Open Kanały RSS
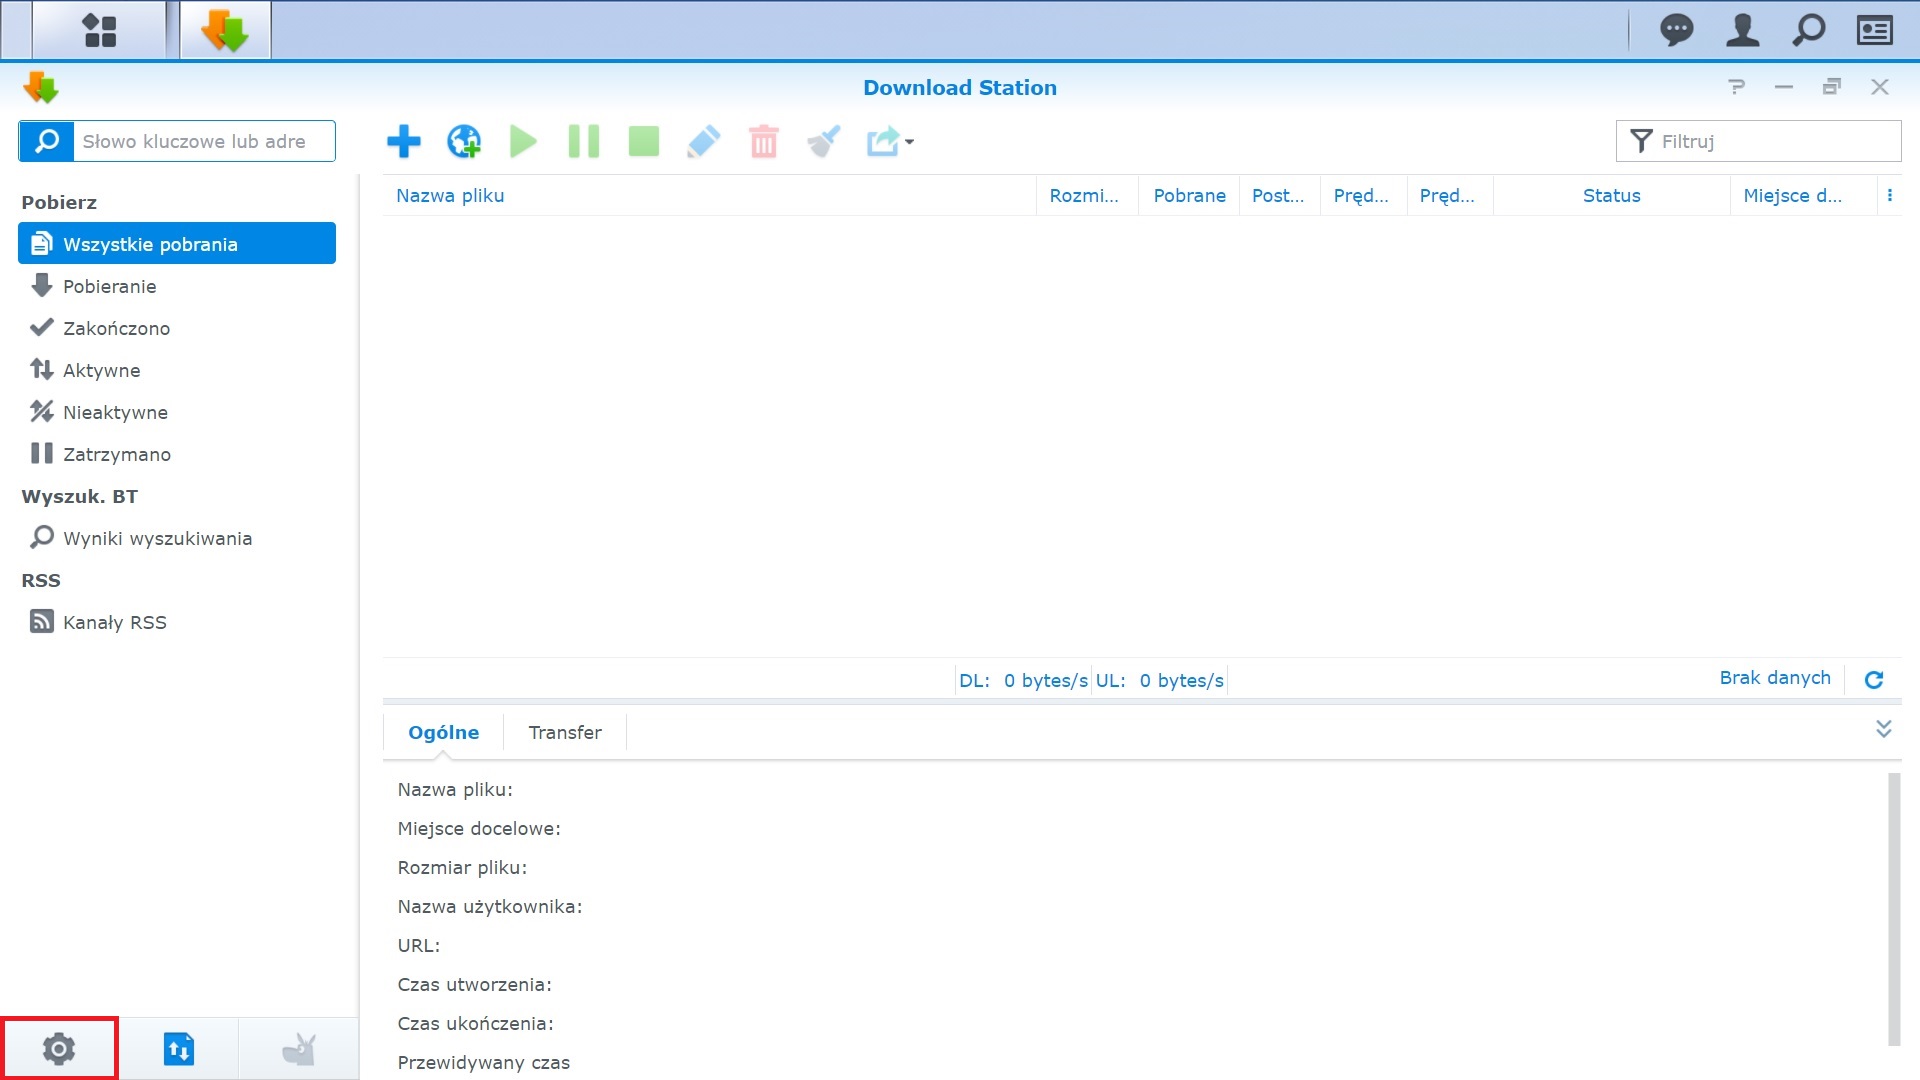This screenshot has height=1080, width=1920. click(177, 622)
